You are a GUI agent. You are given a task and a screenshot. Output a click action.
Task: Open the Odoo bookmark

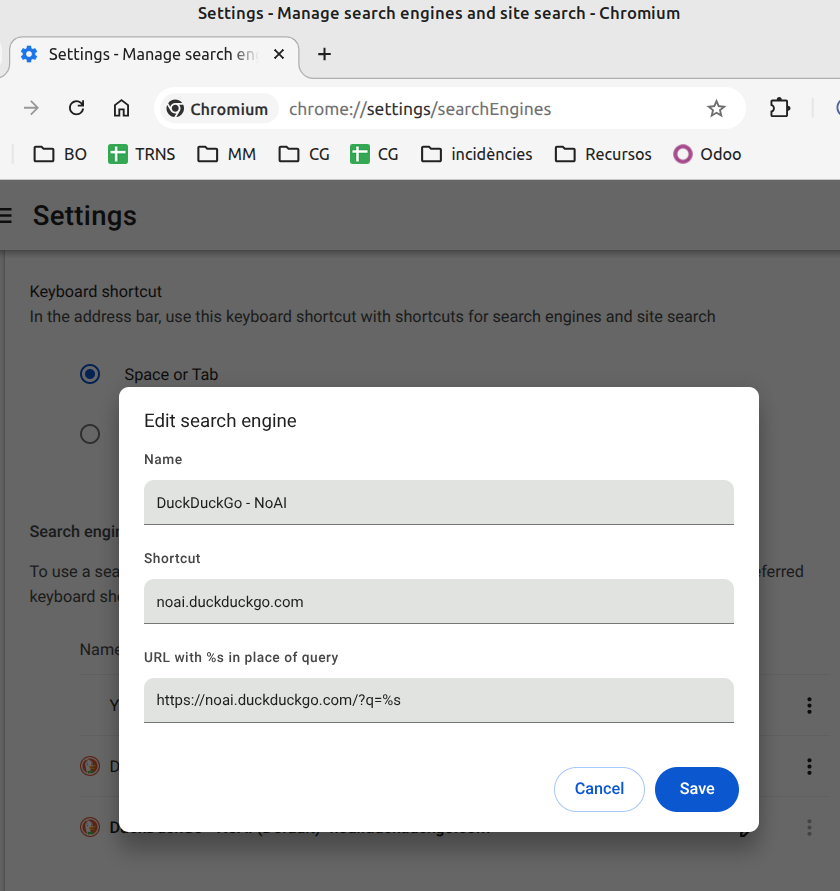pos(707,154)
